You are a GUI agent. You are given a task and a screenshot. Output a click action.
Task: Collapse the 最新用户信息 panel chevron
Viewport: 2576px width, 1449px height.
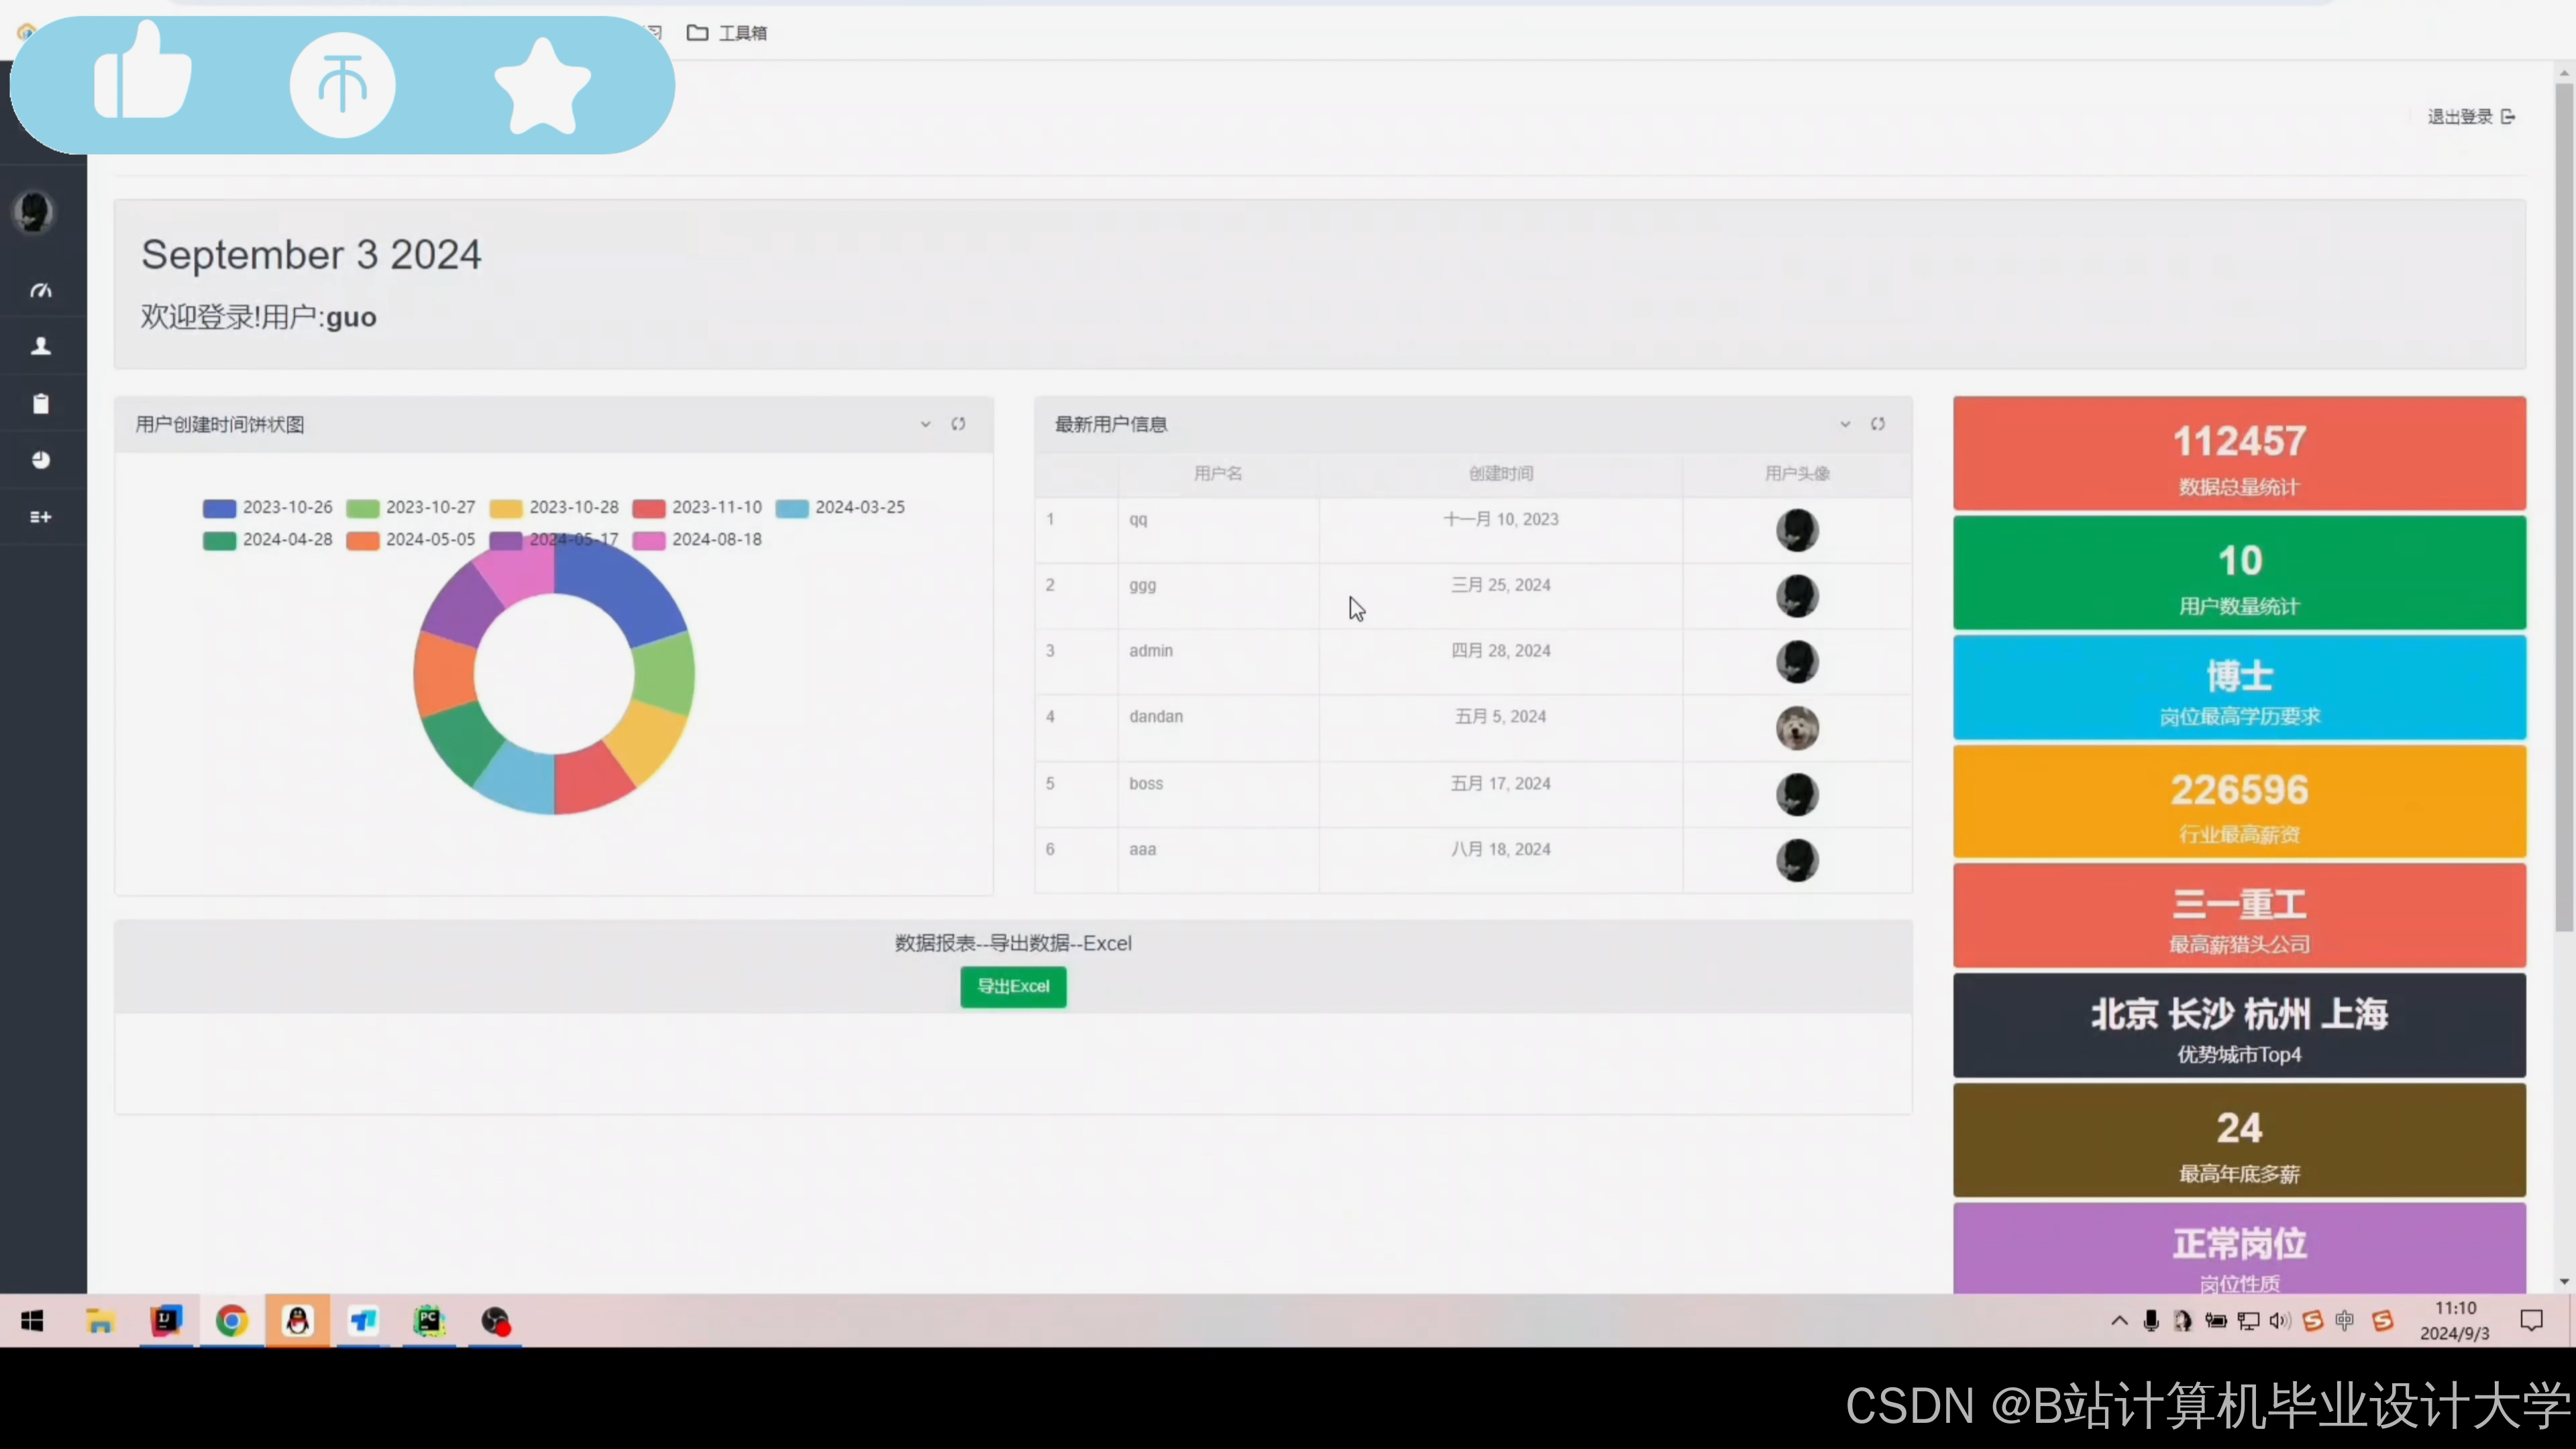pos(1845,424)
